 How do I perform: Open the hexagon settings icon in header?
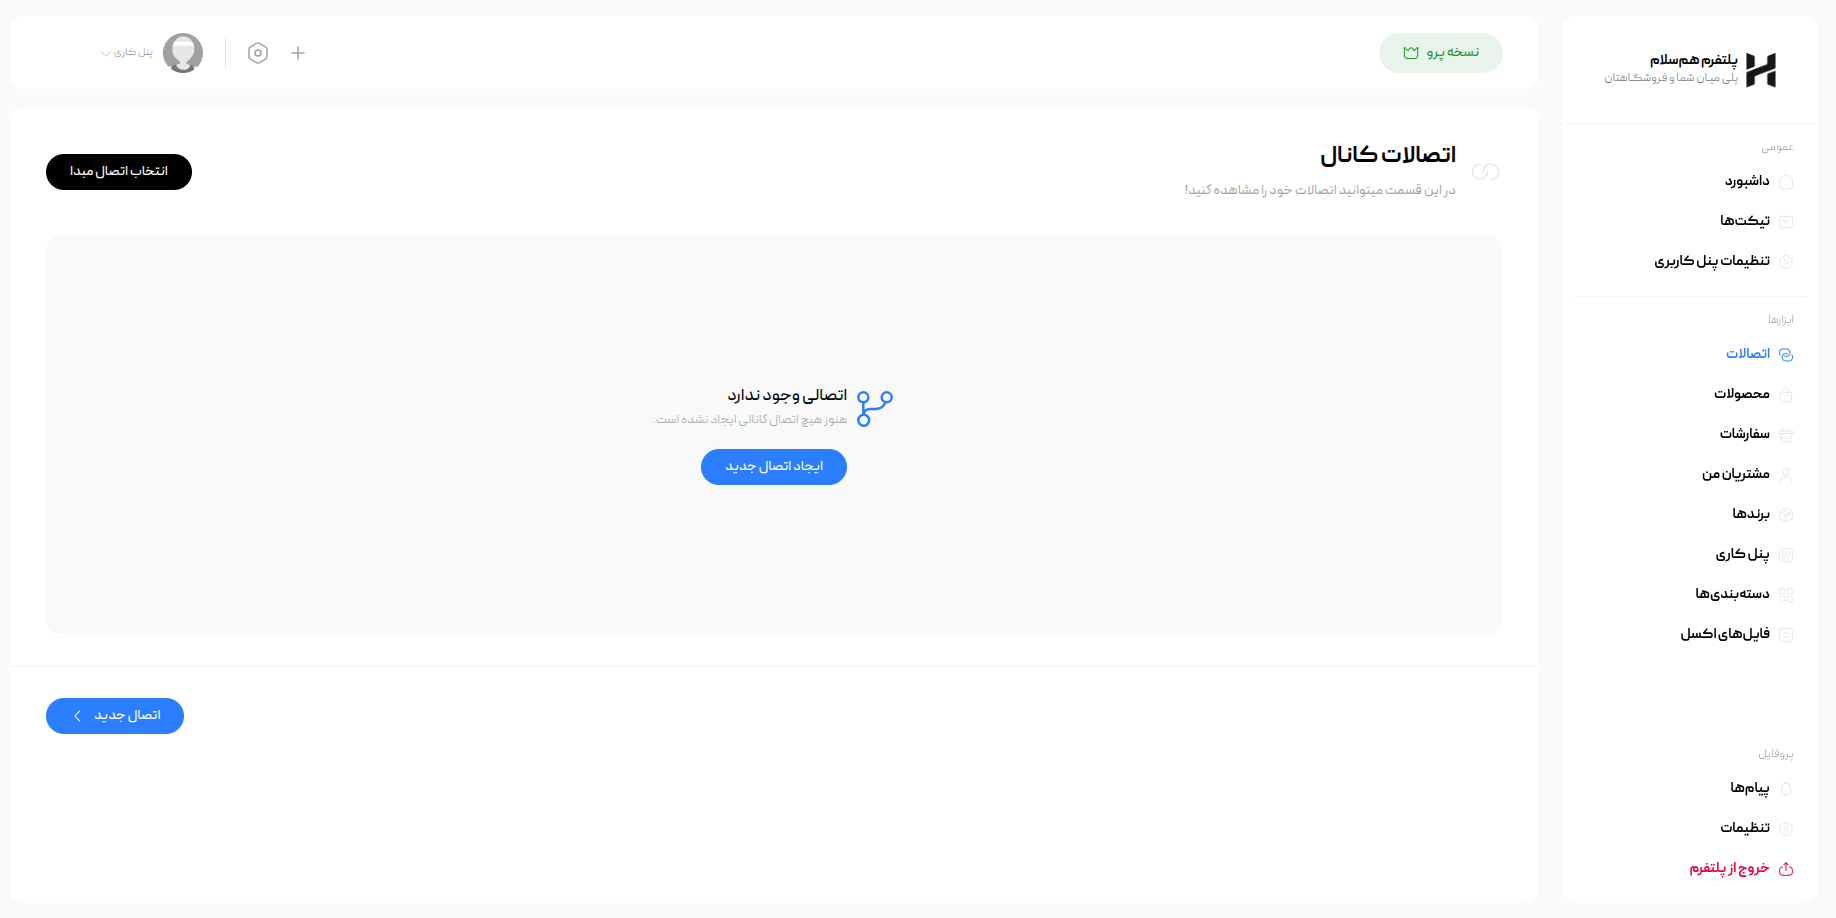(258, 53)
